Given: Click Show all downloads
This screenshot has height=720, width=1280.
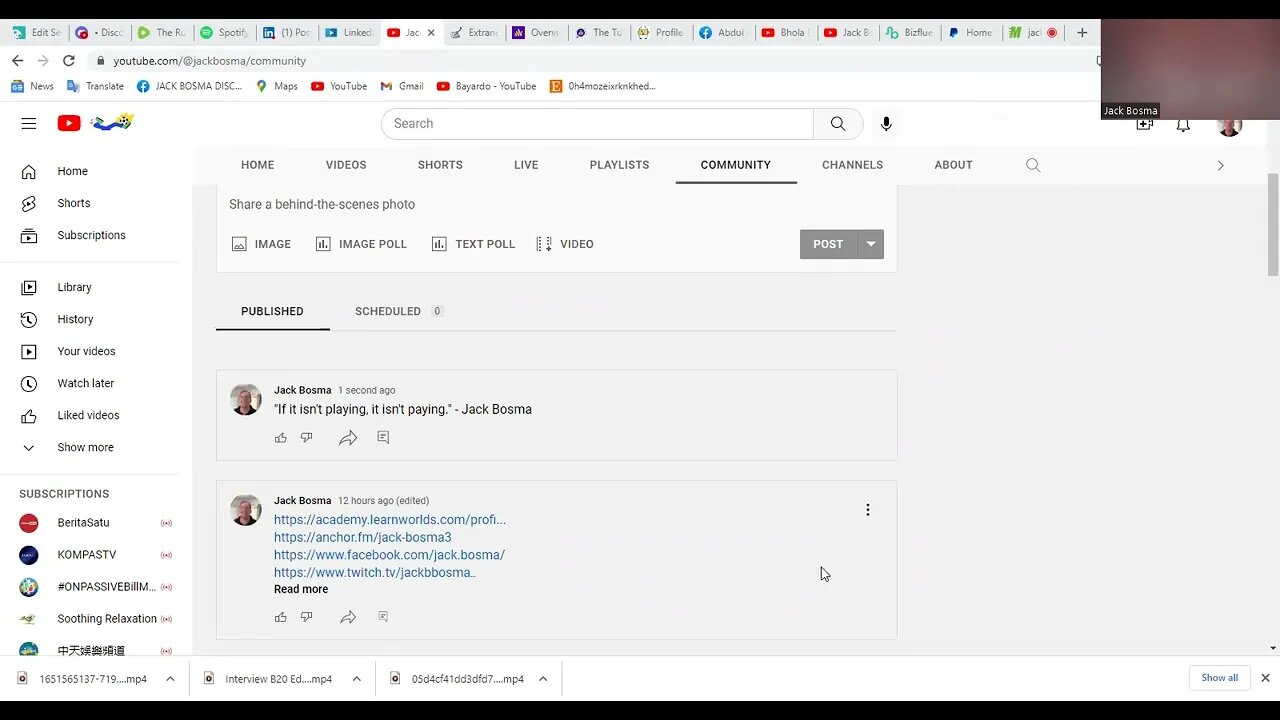Looking at the screenshot, I should tap(1219, 678).
